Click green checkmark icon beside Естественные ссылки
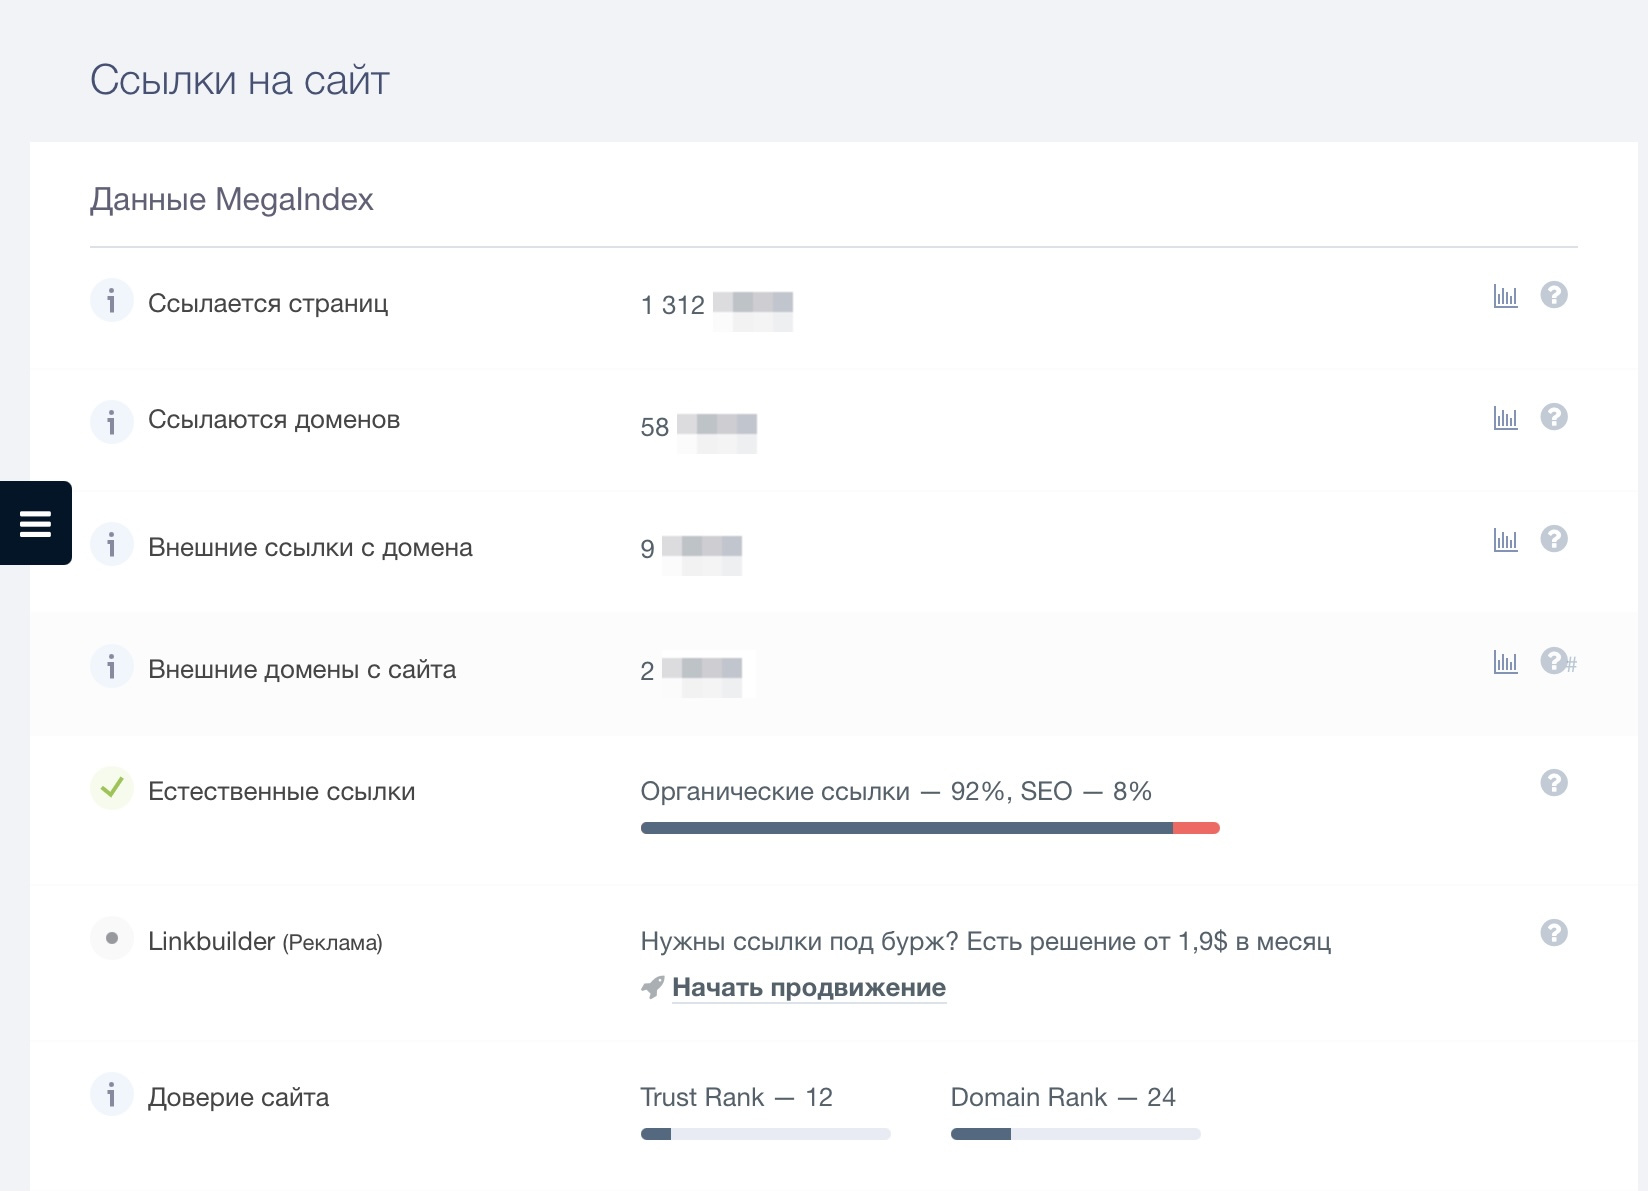 point(111,788)
